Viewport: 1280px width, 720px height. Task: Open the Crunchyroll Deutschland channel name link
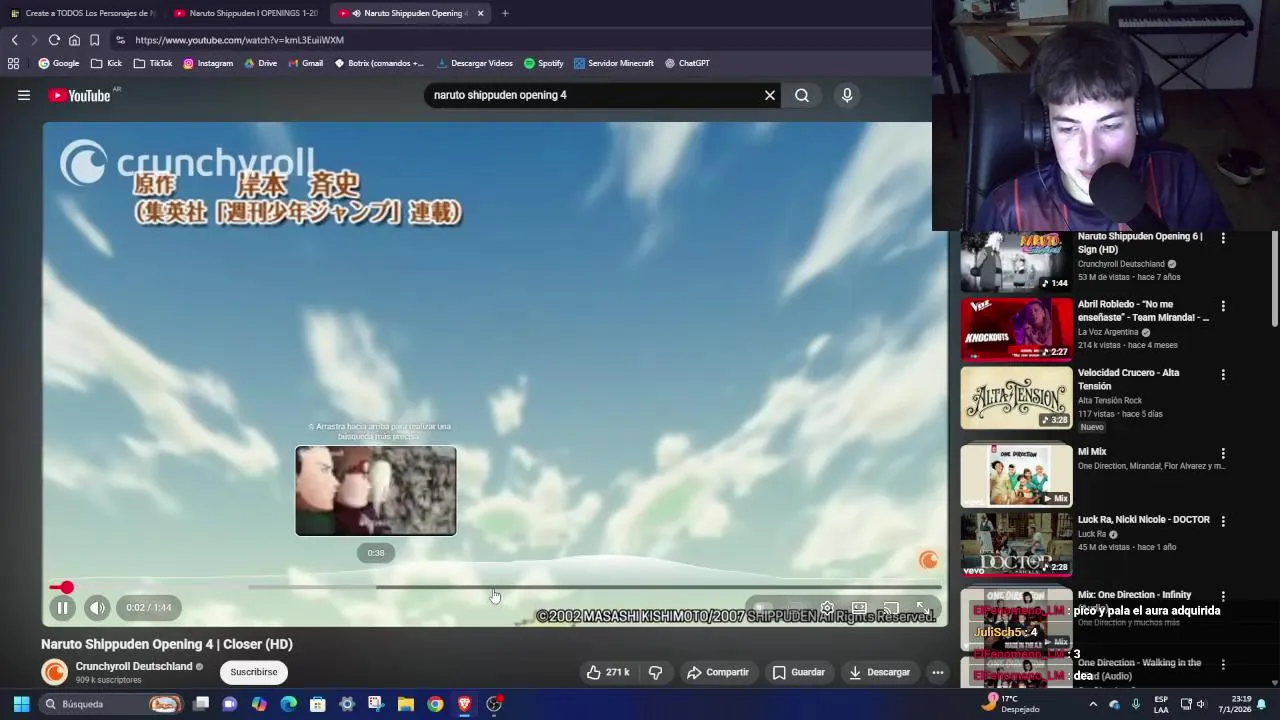coord(134,666)
